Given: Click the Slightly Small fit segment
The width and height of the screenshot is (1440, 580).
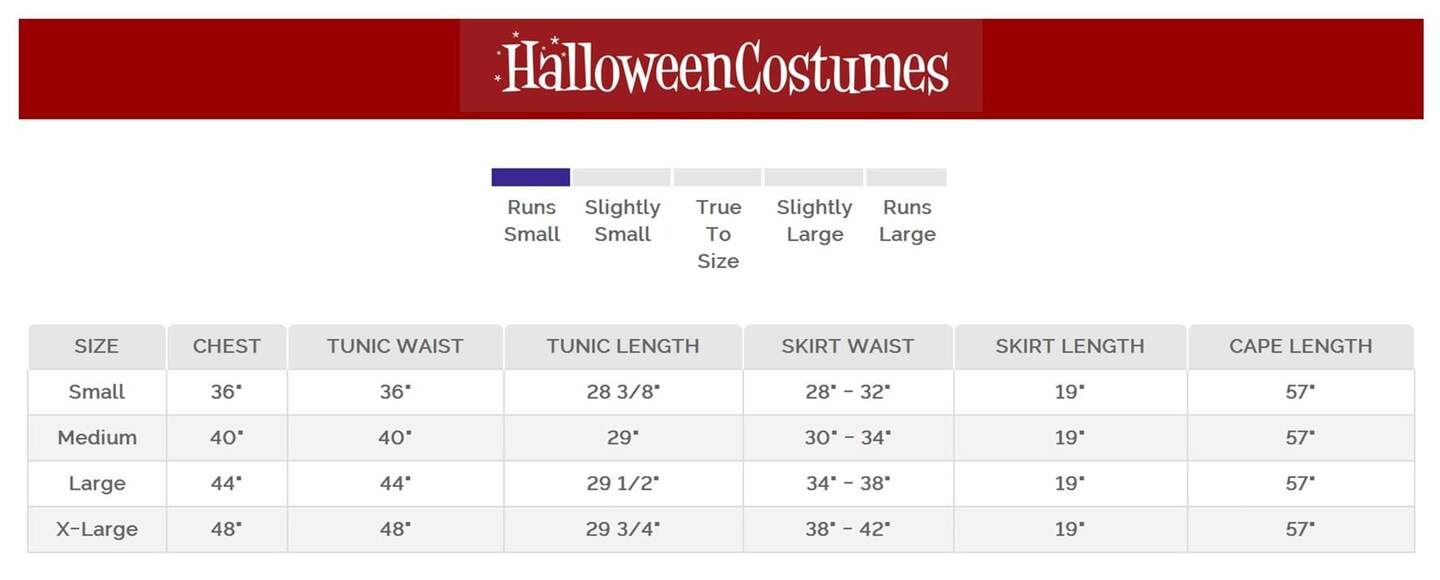Looking at the screenshot, I should point(621,177).
